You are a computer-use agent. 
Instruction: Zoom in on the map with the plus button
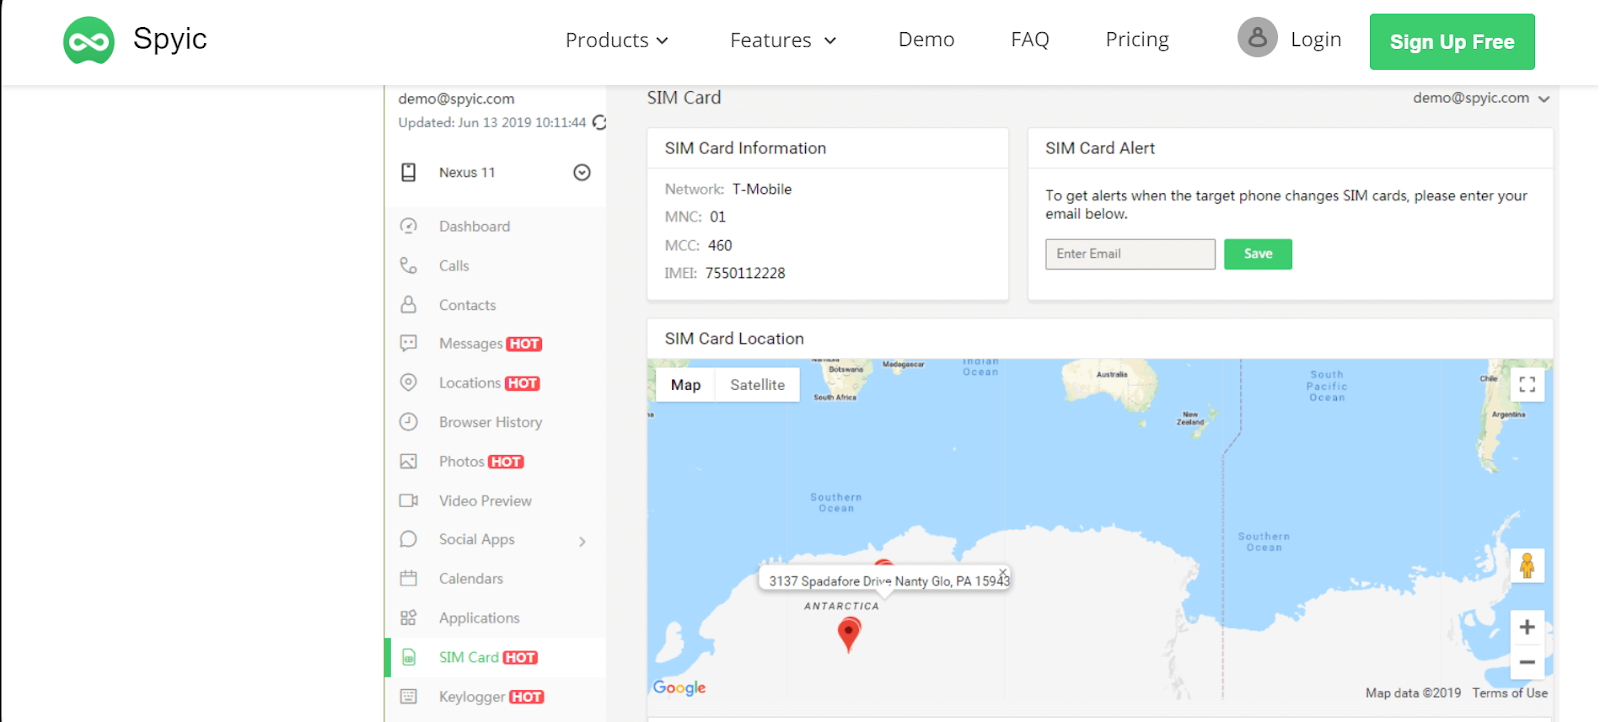click(x=1527, y=627)
